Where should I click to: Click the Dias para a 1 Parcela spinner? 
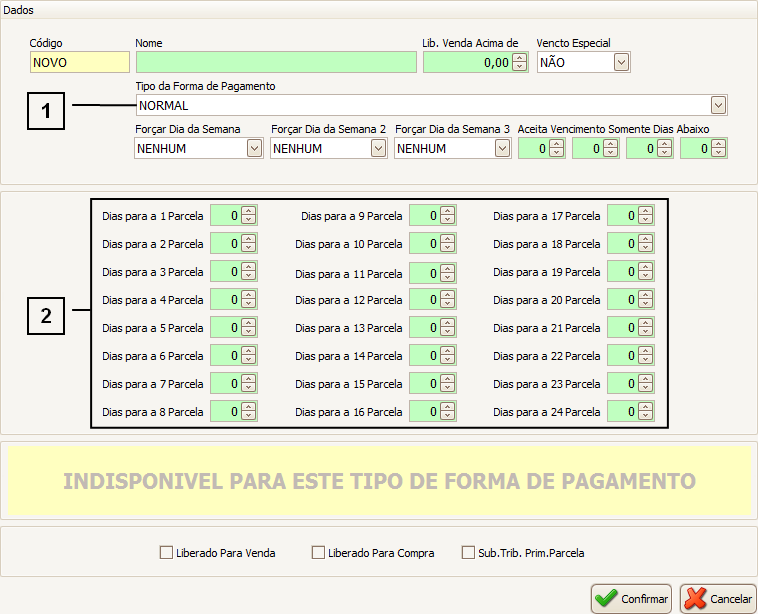tap(226, 215)
